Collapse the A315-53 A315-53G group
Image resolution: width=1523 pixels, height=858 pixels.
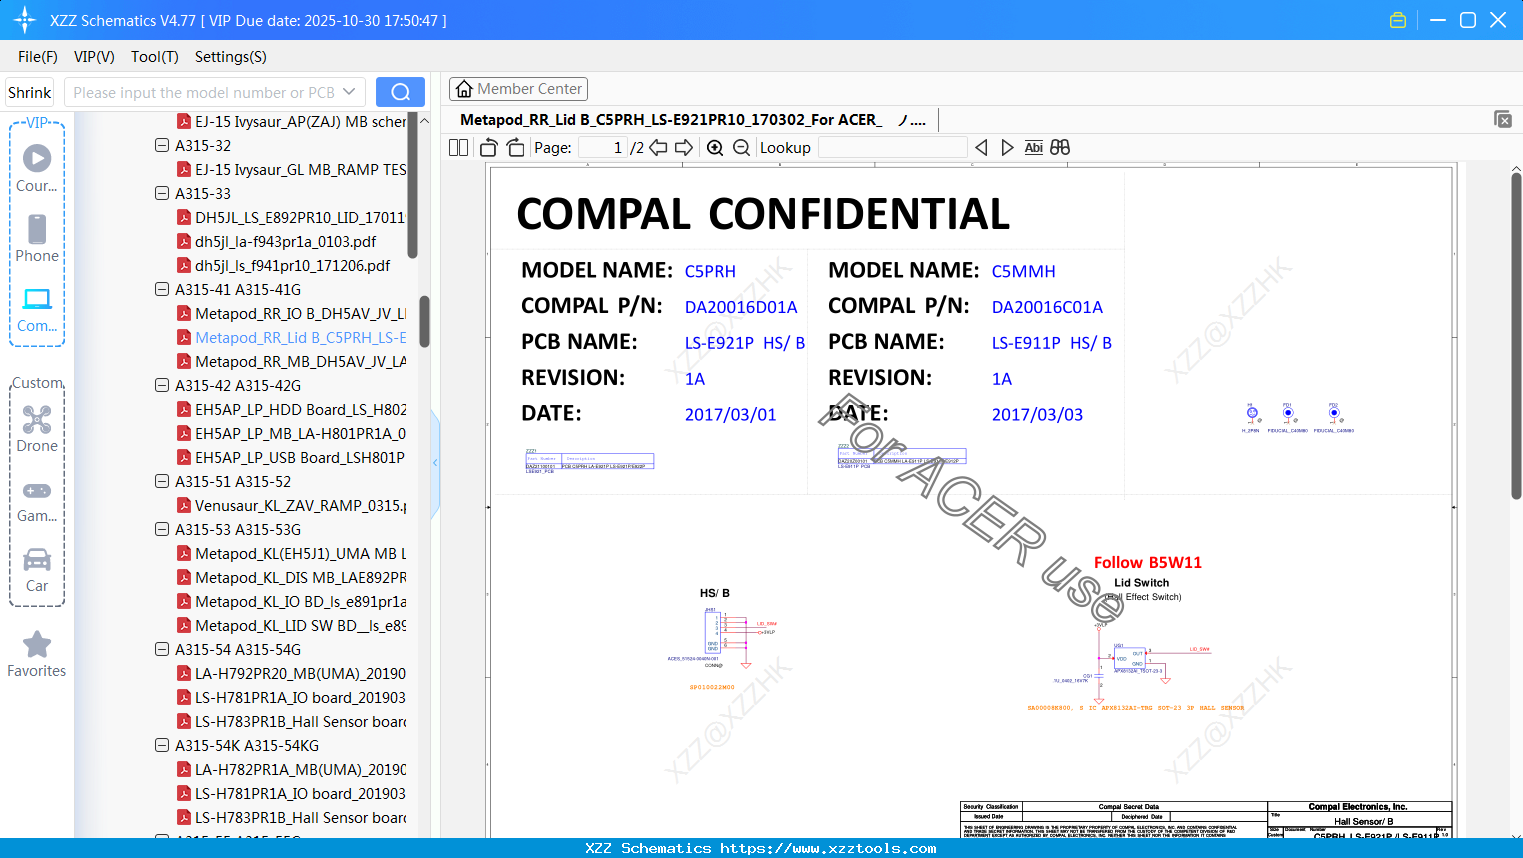[x=162, y=530]
